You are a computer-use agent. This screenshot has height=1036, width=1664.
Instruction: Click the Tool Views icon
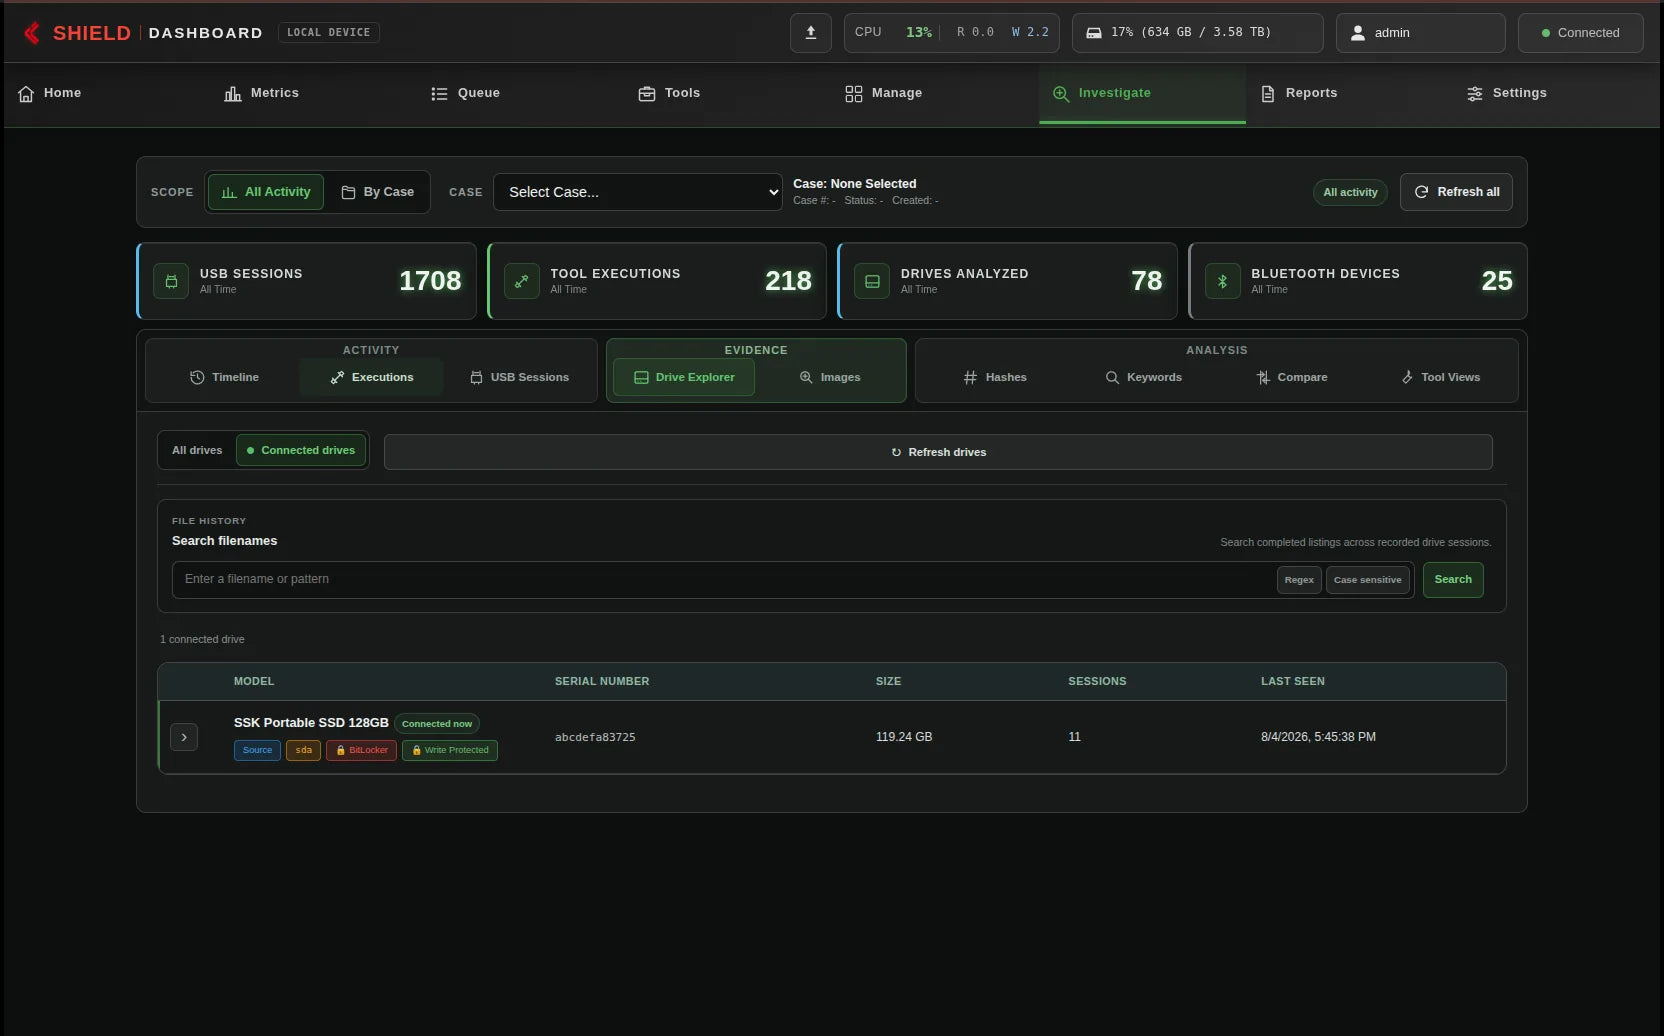[1407, 377]
